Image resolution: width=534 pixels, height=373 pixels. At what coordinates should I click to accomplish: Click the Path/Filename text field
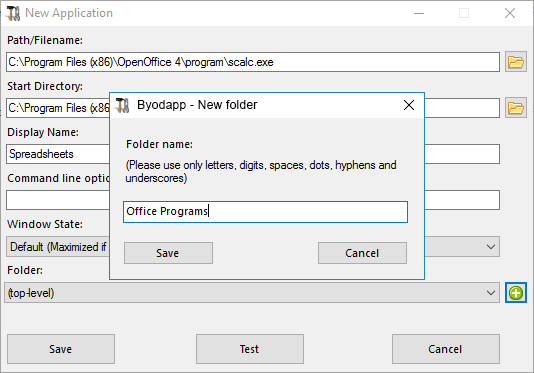point(253,62)
